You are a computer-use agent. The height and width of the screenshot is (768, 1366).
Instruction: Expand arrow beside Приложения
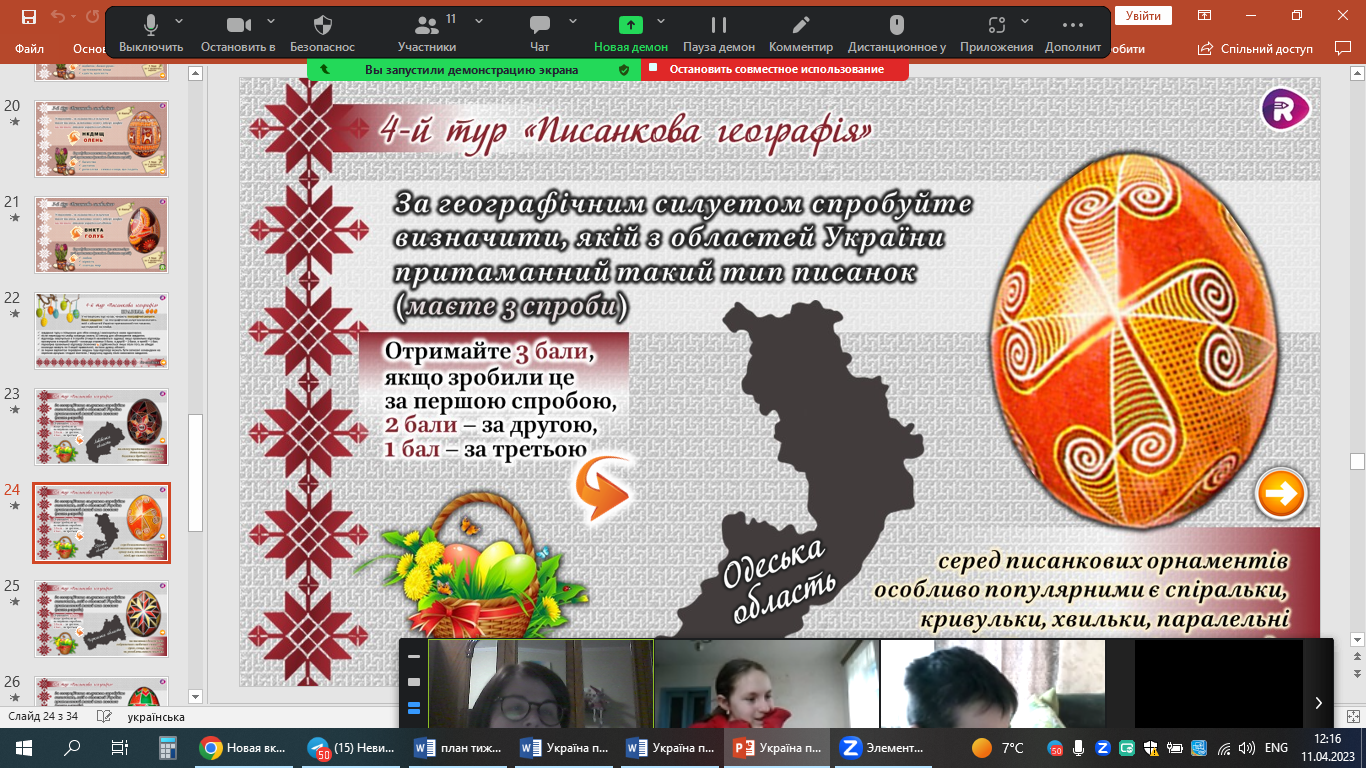pos(1023,21)
